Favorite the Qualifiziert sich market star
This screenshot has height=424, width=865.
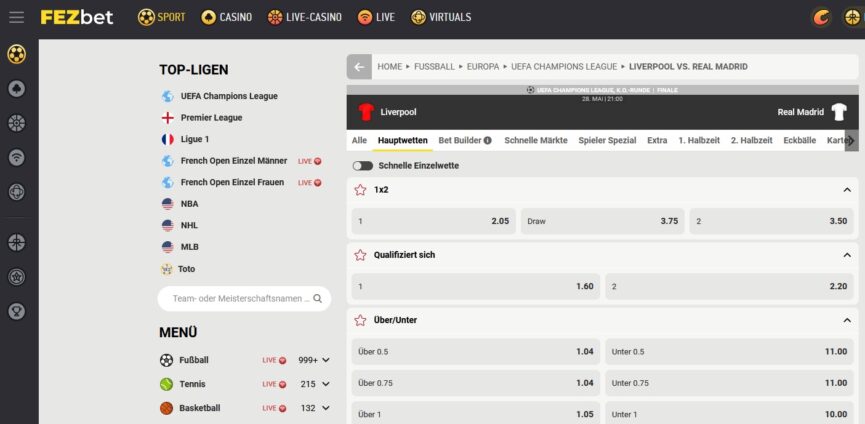(x=360, y=255)
